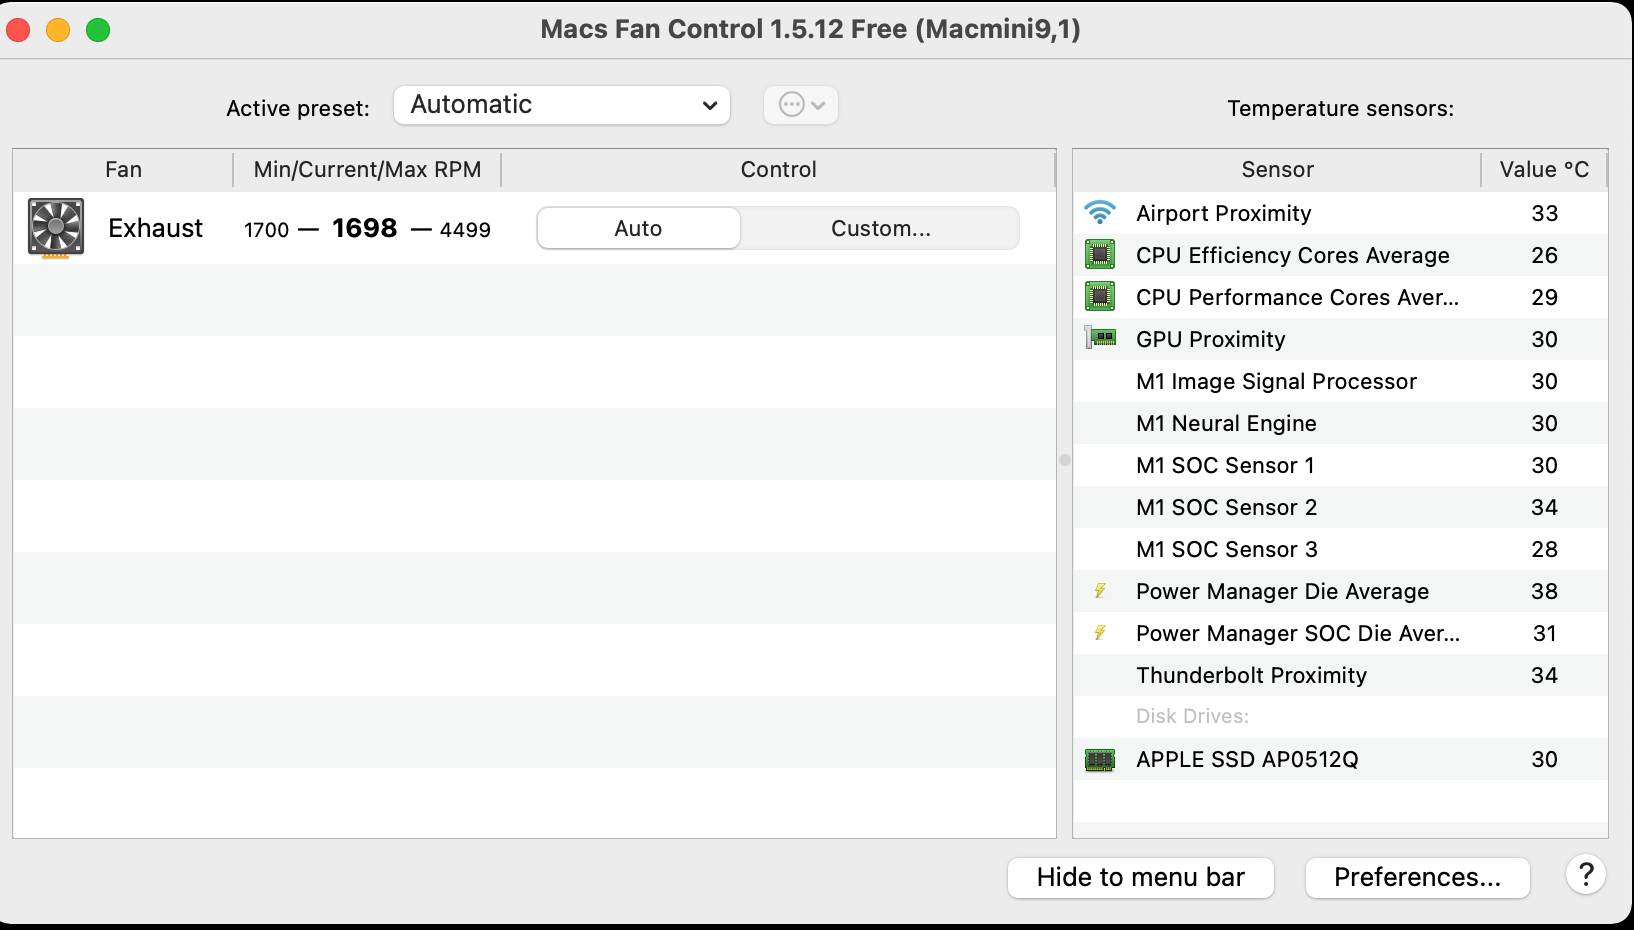Click the Control column header
The width and height of the screenshot is (1634, 930).
778,170
